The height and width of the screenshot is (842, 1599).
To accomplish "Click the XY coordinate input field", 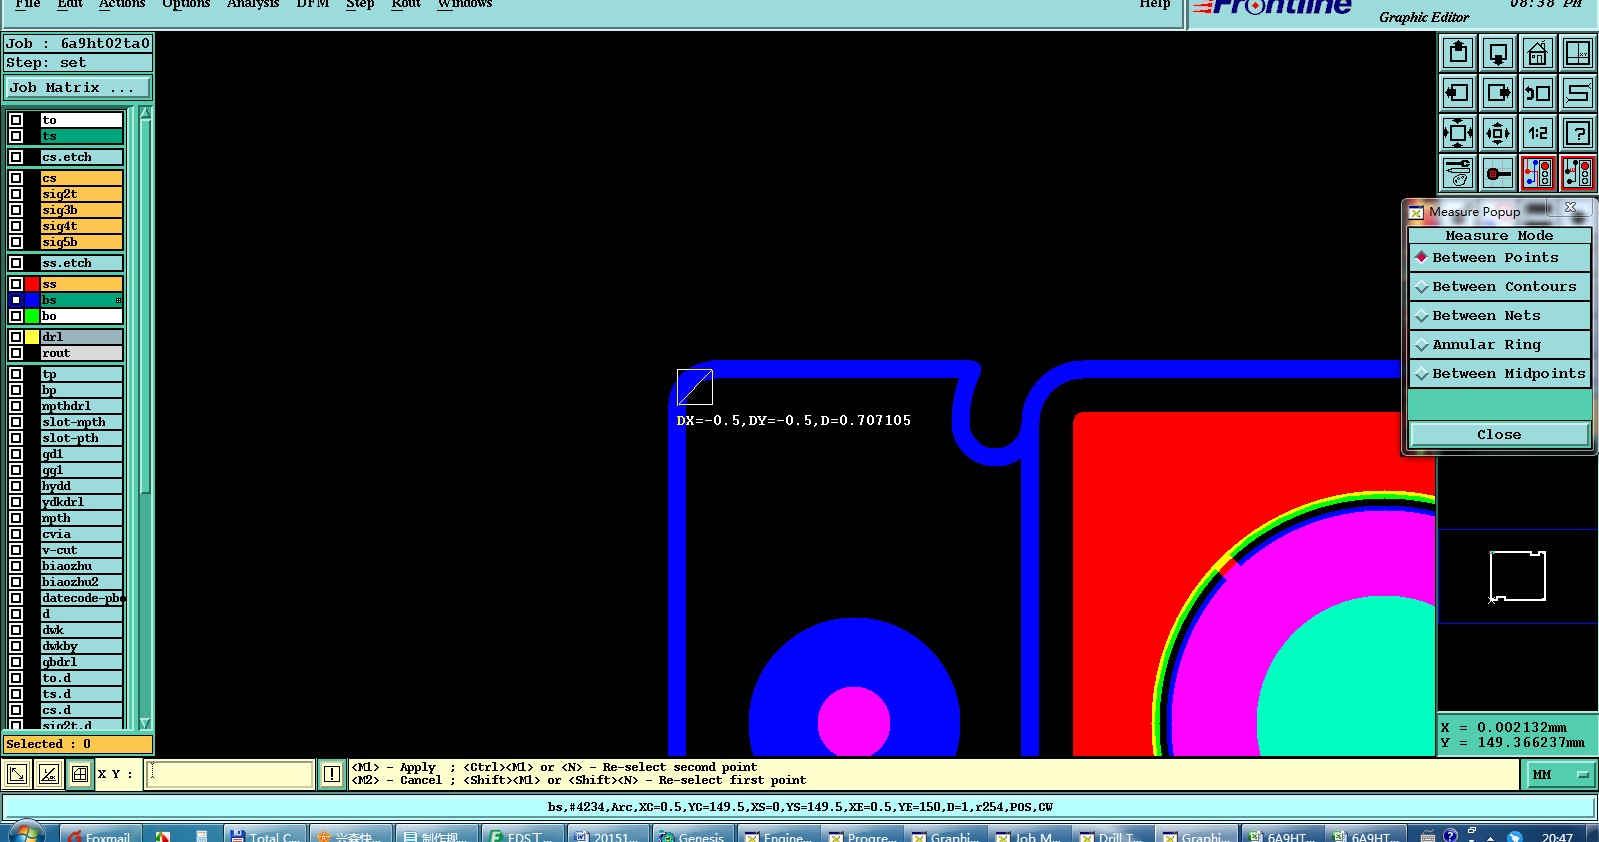I will (230, 774).
